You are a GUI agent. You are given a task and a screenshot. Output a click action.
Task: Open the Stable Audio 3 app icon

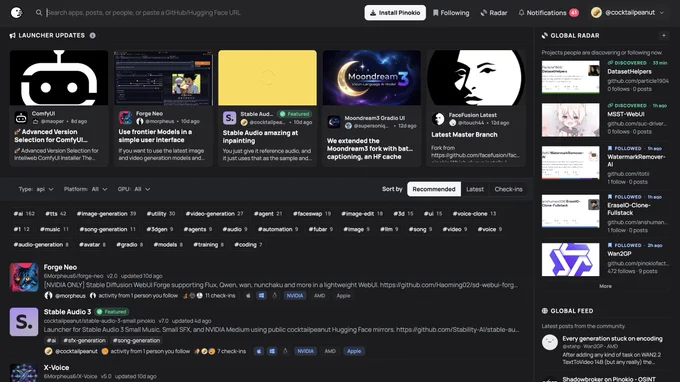24,322
